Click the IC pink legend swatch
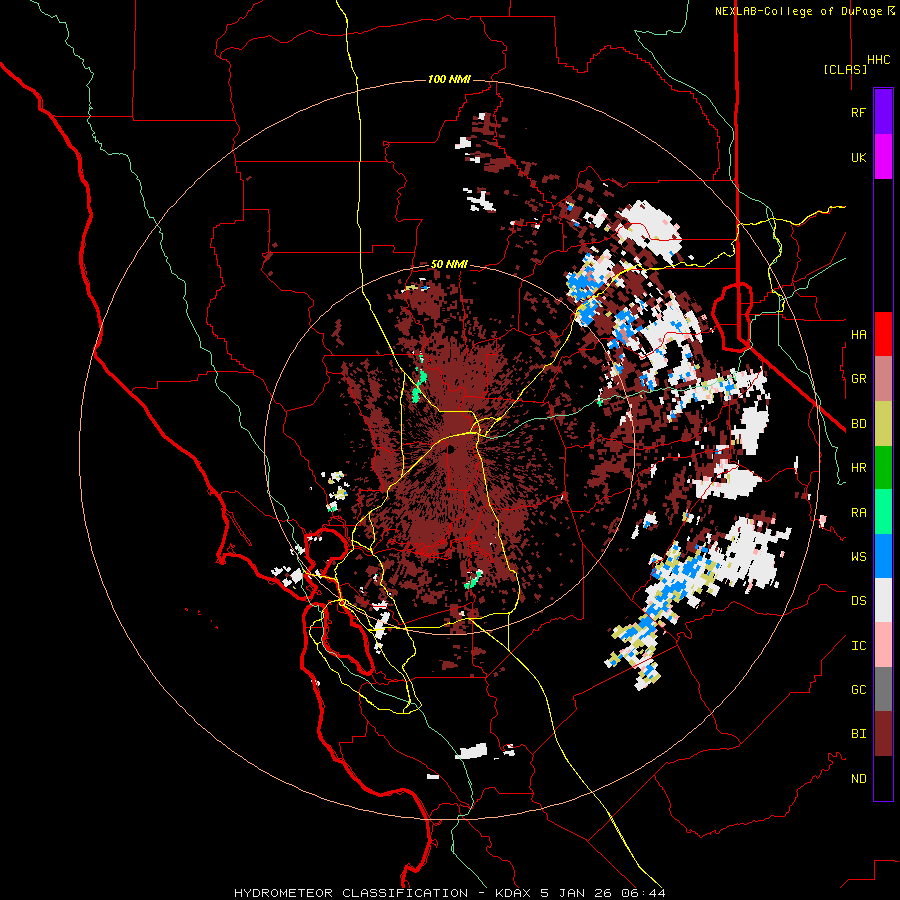This screenshot has width=900, height=900. pyautogui.click(x=883, y=645)
